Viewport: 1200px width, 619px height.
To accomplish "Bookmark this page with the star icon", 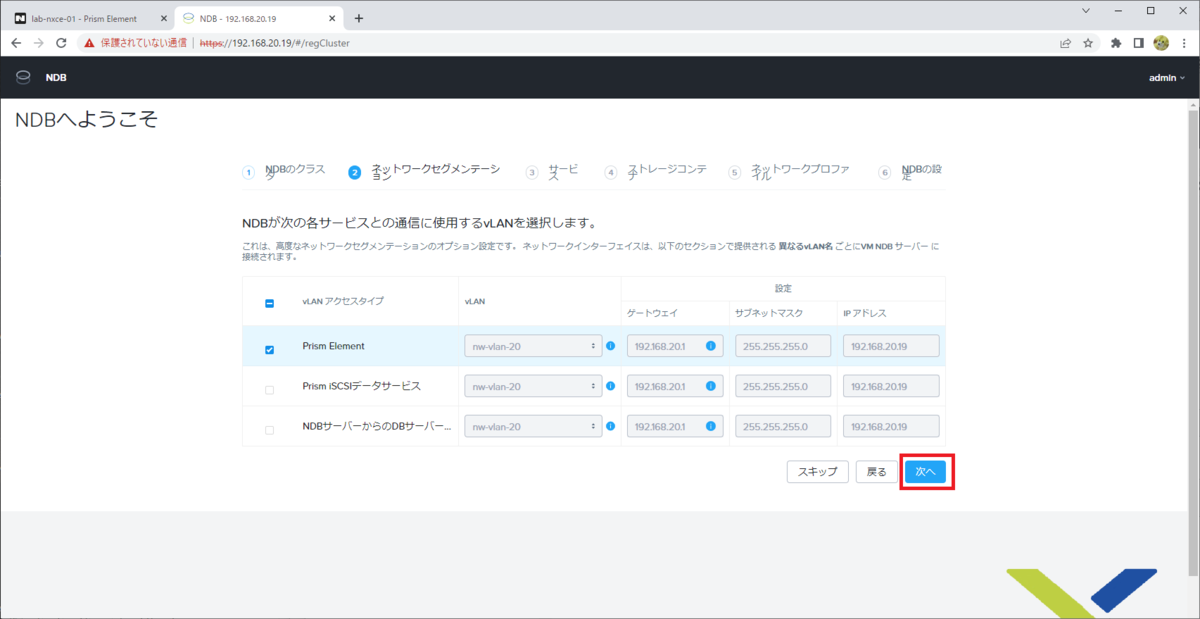I will pos(1088,43).
